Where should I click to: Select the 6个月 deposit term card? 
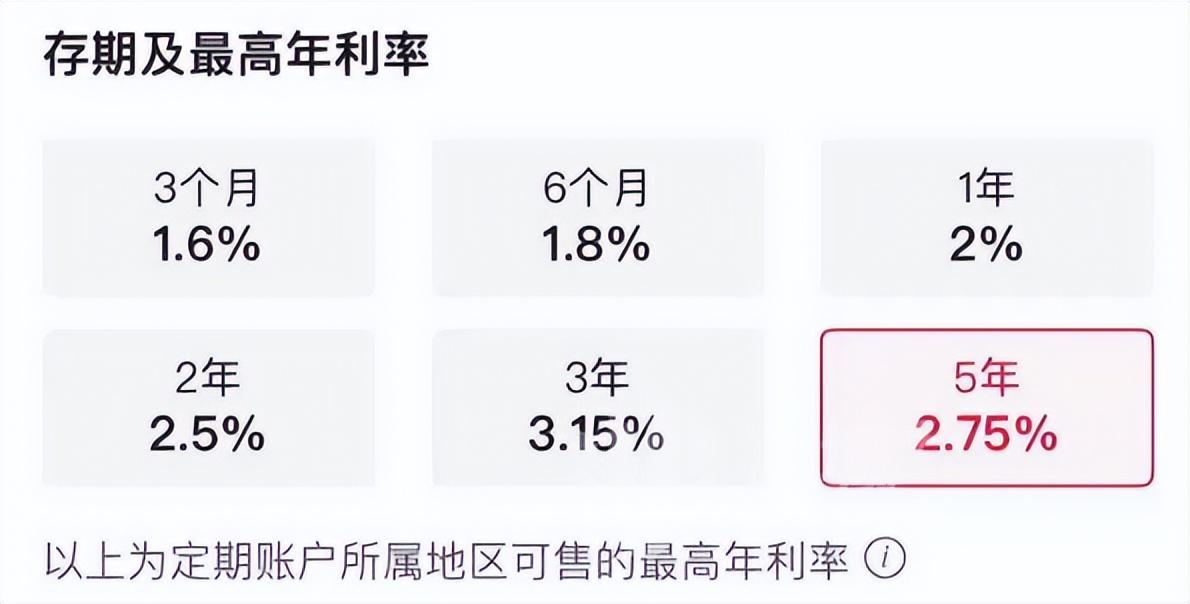coord(597,217)
